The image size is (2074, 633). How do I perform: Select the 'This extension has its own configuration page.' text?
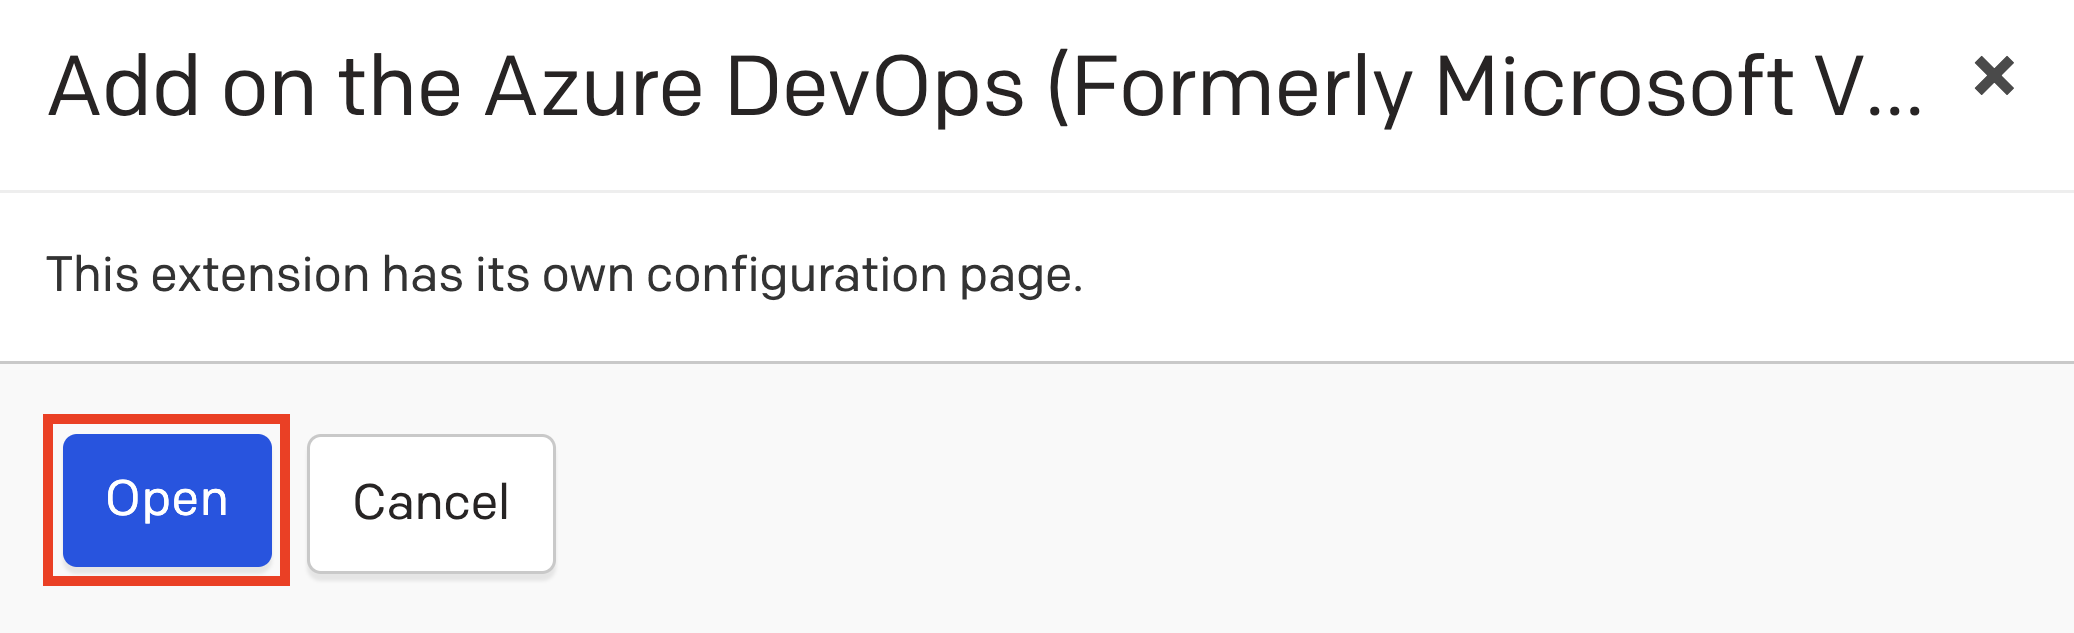click(x=565, y=275)
